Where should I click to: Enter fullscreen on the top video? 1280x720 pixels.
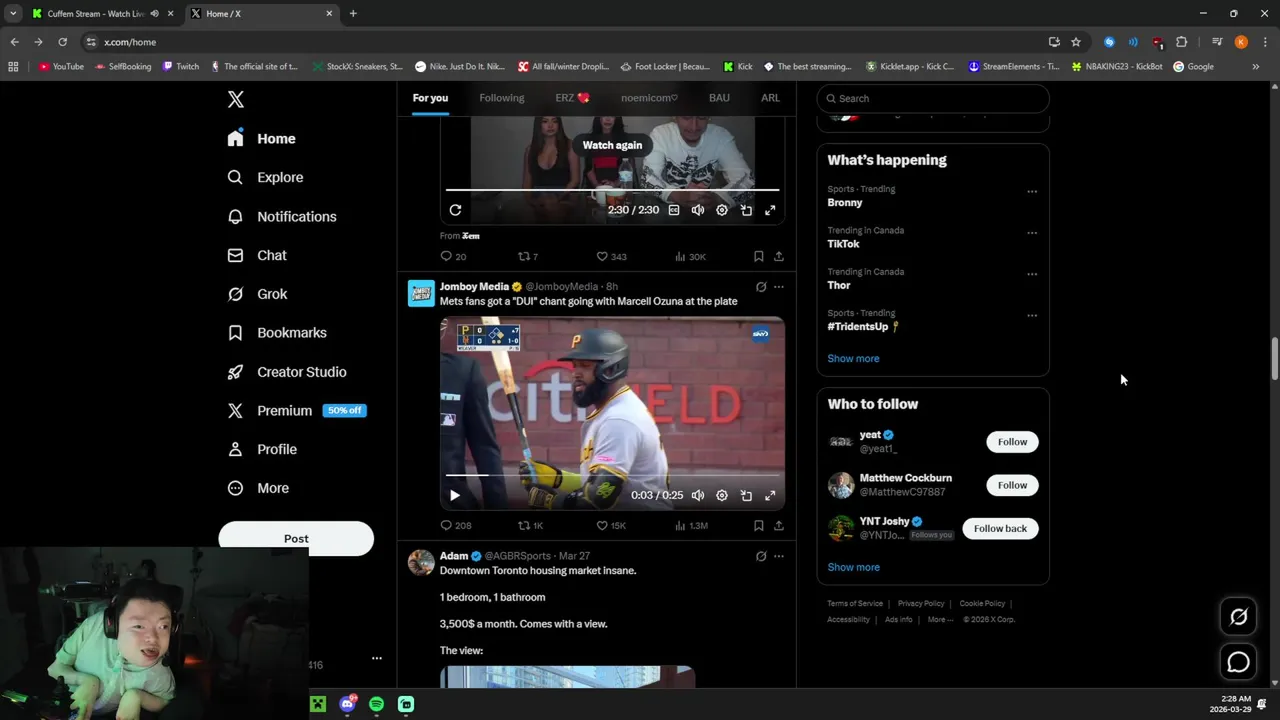pos(770,210)
